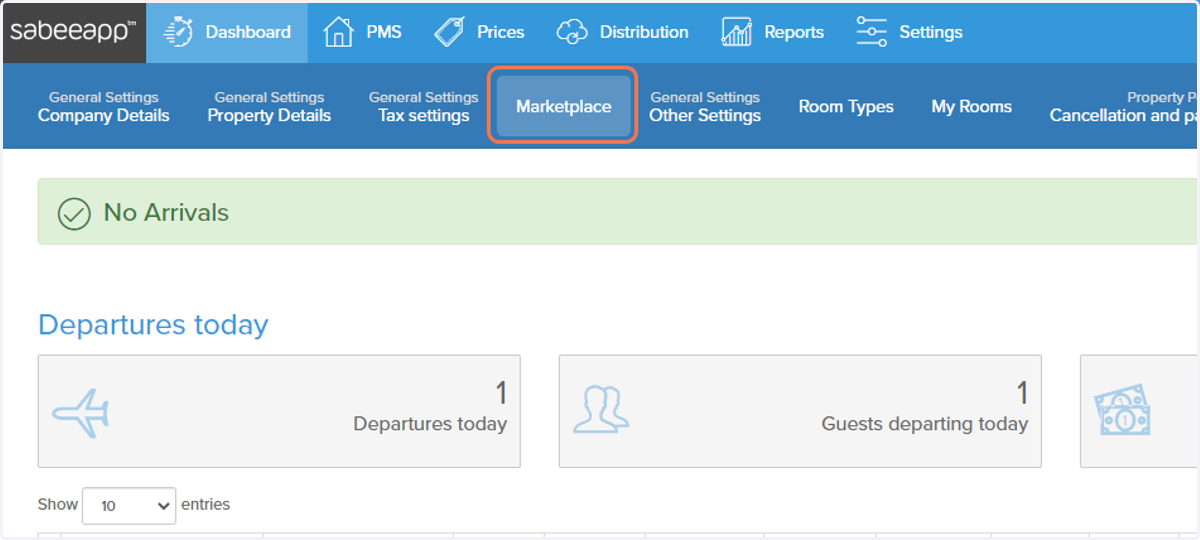Open the My Rooms settings
Viewport: 1200px width, 540px height.
(972, 106)
